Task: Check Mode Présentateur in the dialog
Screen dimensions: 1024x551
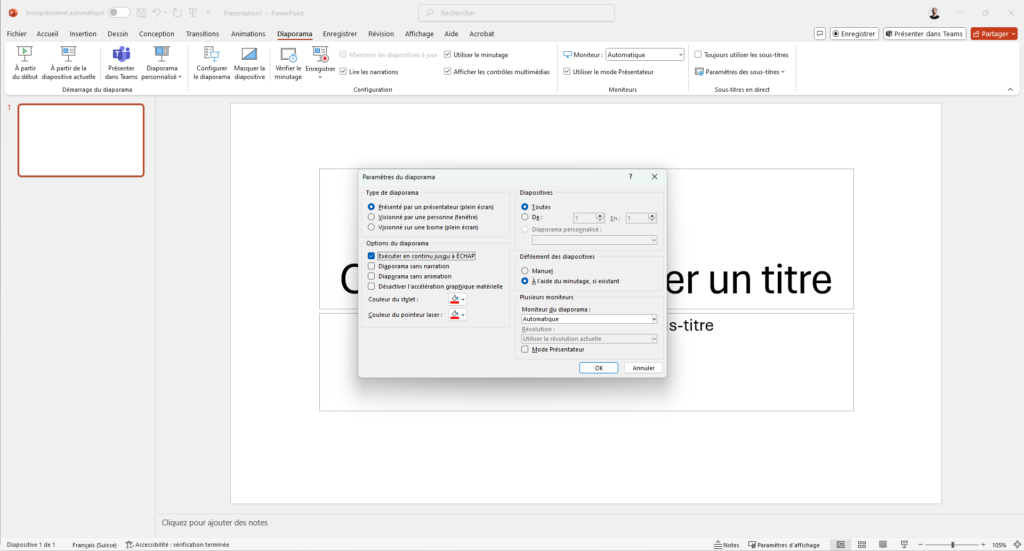Action: [524, 349]
